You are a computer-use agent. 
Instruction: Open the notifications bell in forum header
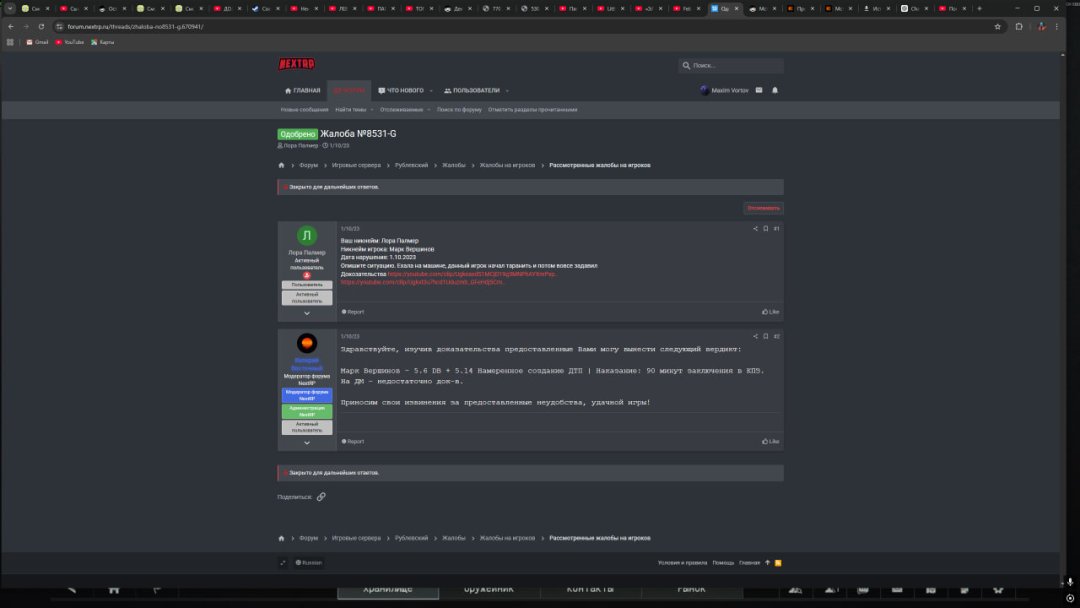pyautogui.click(x=774, y=90)
